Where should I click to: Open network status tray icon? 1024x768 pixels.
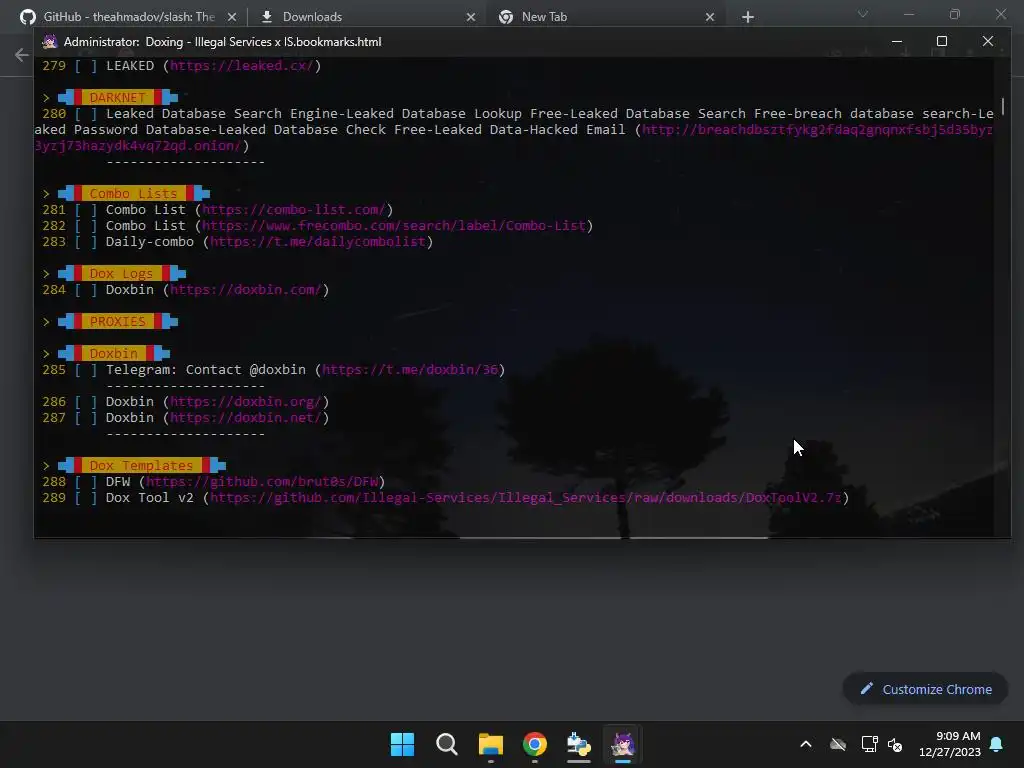[x=869, y=744]
